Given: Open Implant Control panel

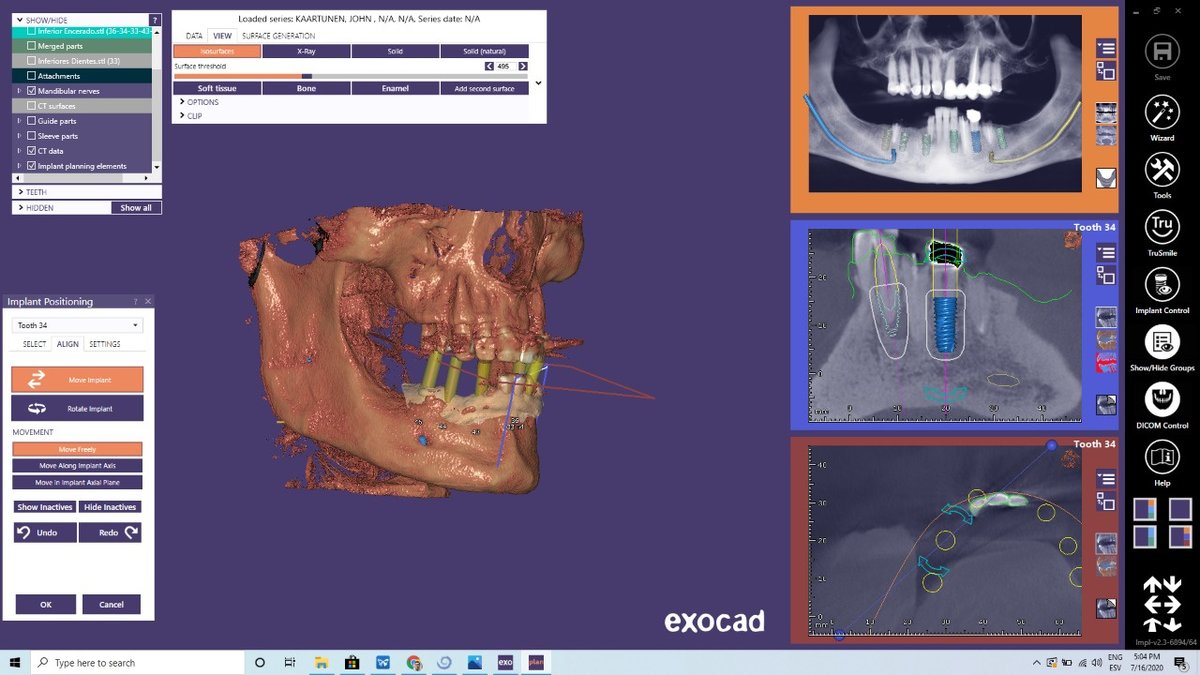Looking at the screenshot, I should tap(1162, 283).
